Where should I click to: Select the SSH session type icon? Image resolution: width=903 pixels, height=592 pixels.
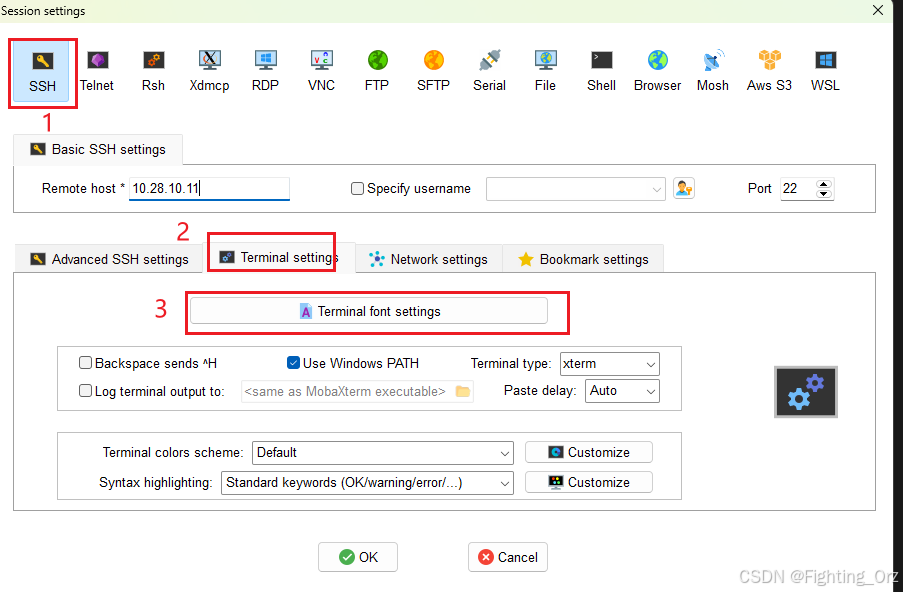click(41, 70)
